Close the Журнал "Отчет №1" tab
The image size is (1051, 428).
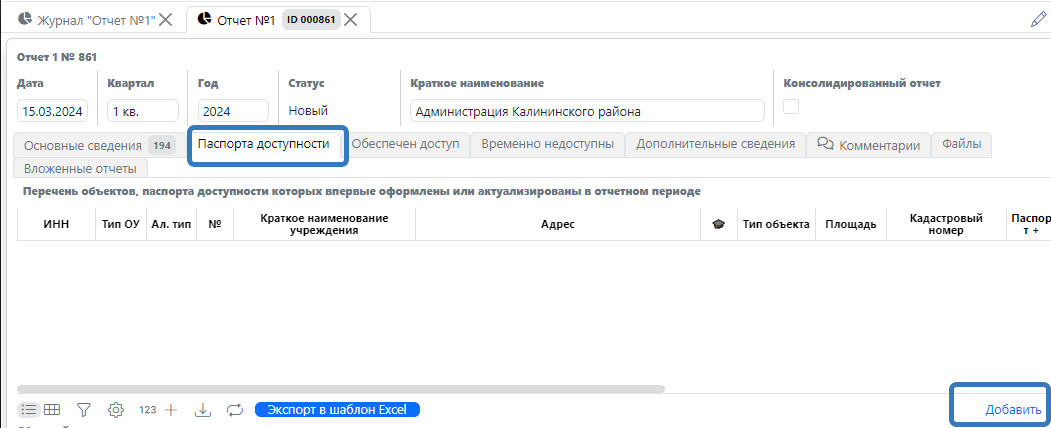pyautogui.click(x=167, y=19)
